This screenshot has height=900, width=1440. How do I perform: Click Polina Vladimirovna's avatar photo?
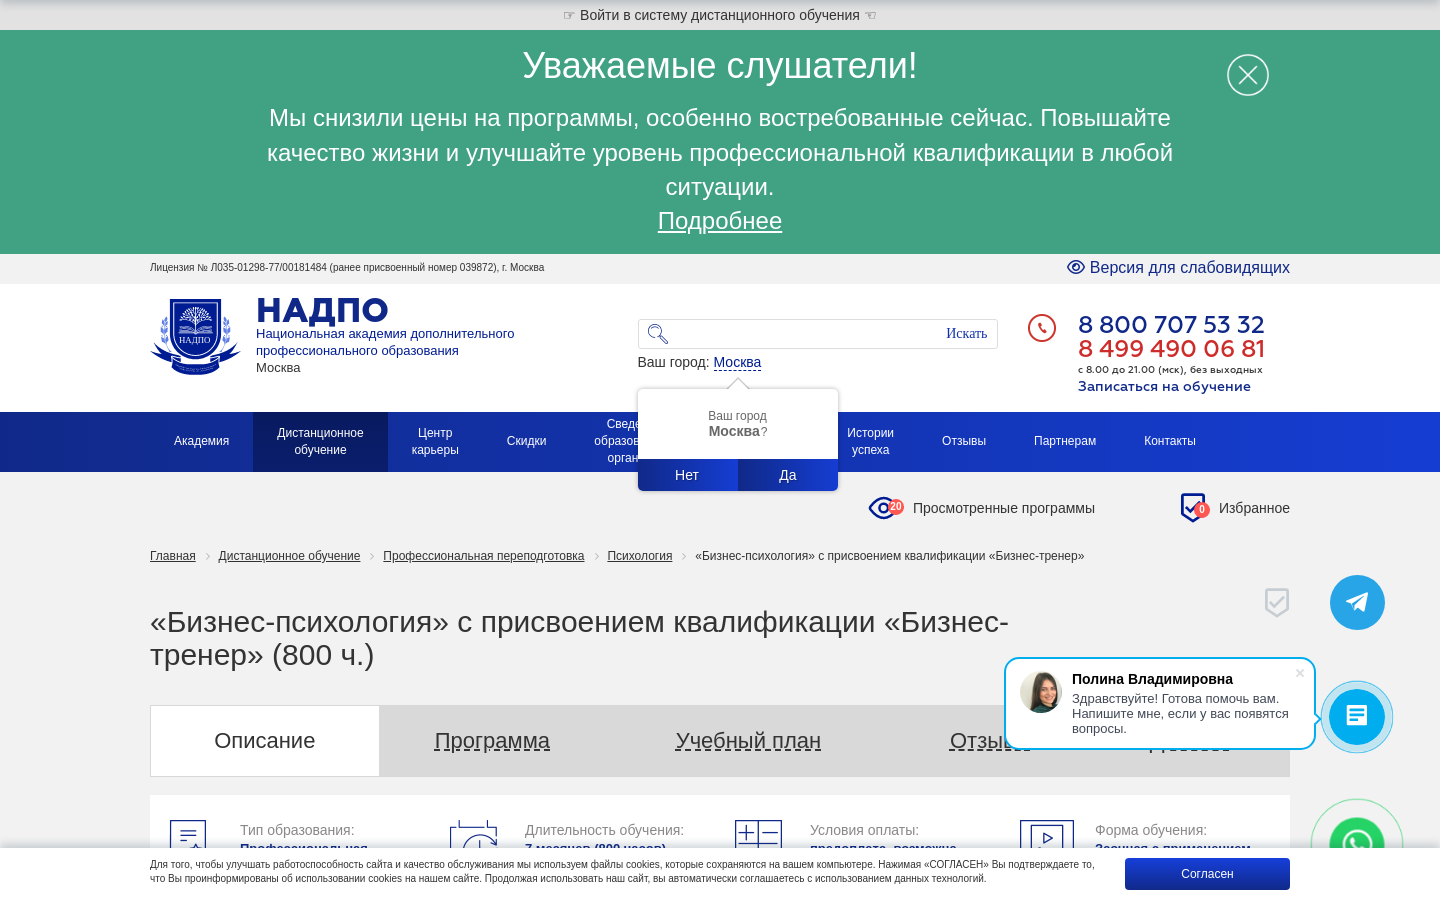coord(1041,692)
